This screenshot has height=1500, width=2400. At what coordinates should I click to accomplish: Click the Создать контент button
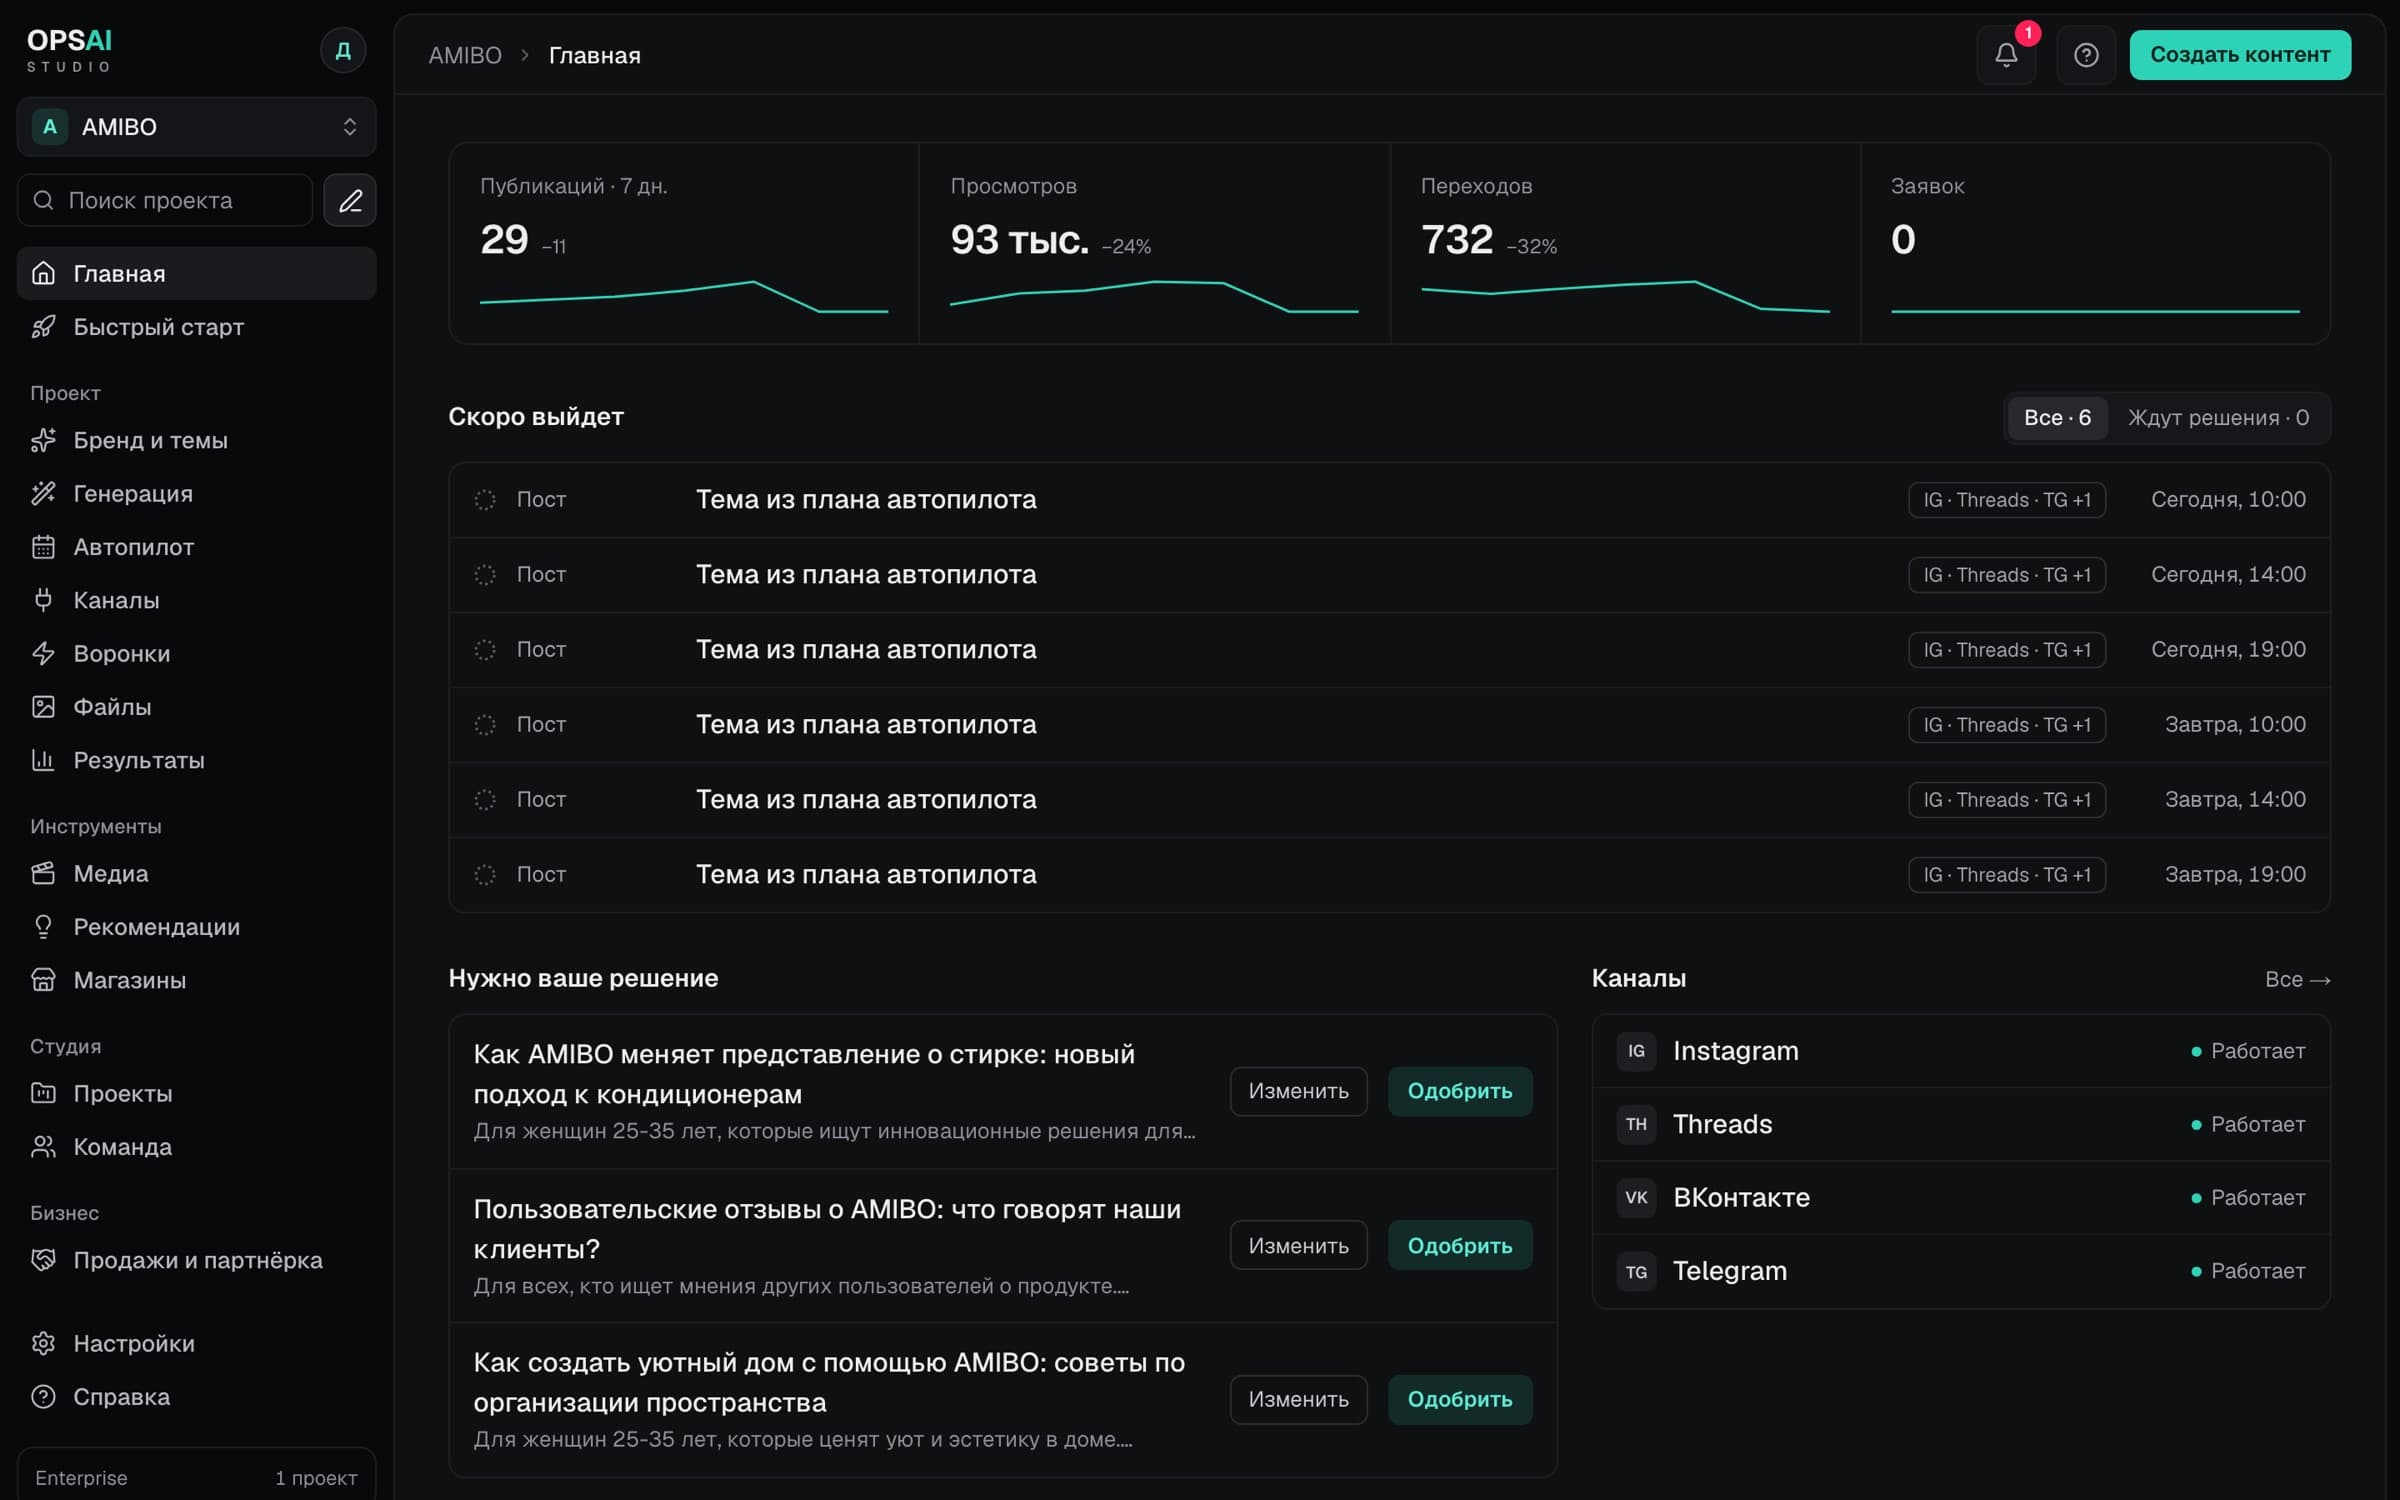pyautogui.click(x=2240, y=55)
